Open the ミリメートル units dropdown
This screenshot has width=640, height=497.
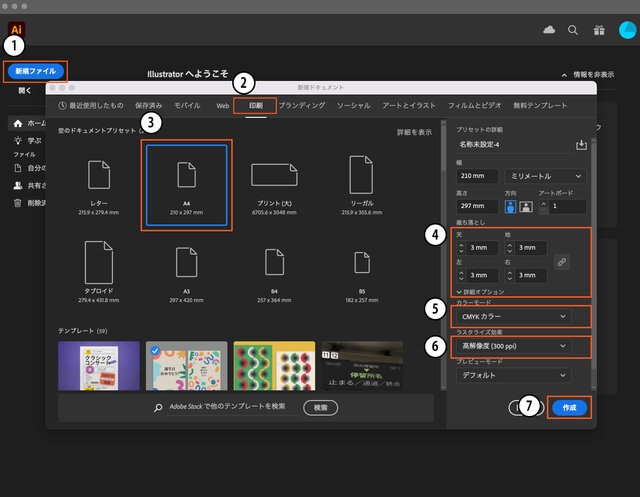click(x=545, y=176)
